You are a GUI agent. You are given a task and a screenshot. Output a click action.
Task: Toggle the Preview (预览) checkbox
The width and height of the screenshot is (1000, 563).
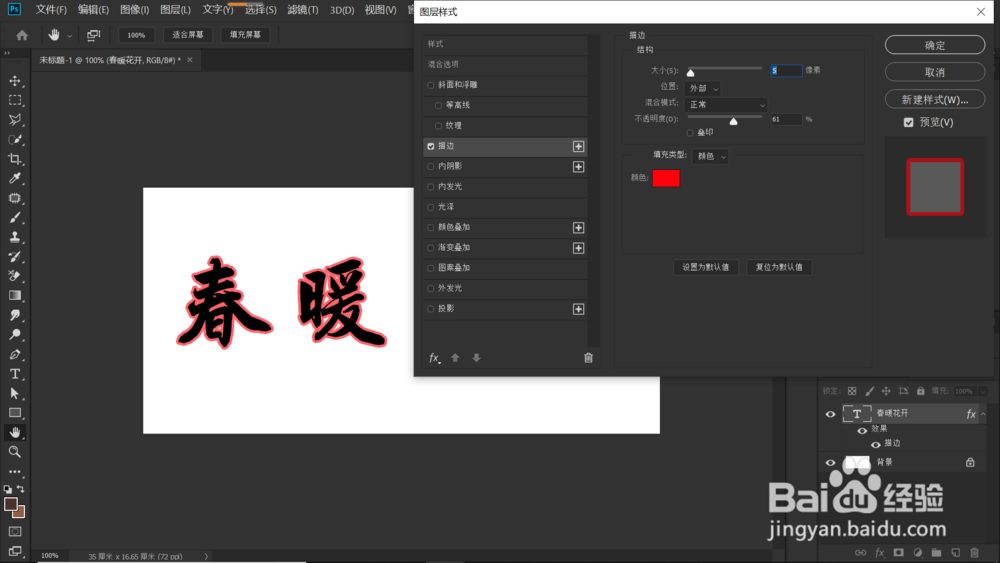(x=909, y=122)
